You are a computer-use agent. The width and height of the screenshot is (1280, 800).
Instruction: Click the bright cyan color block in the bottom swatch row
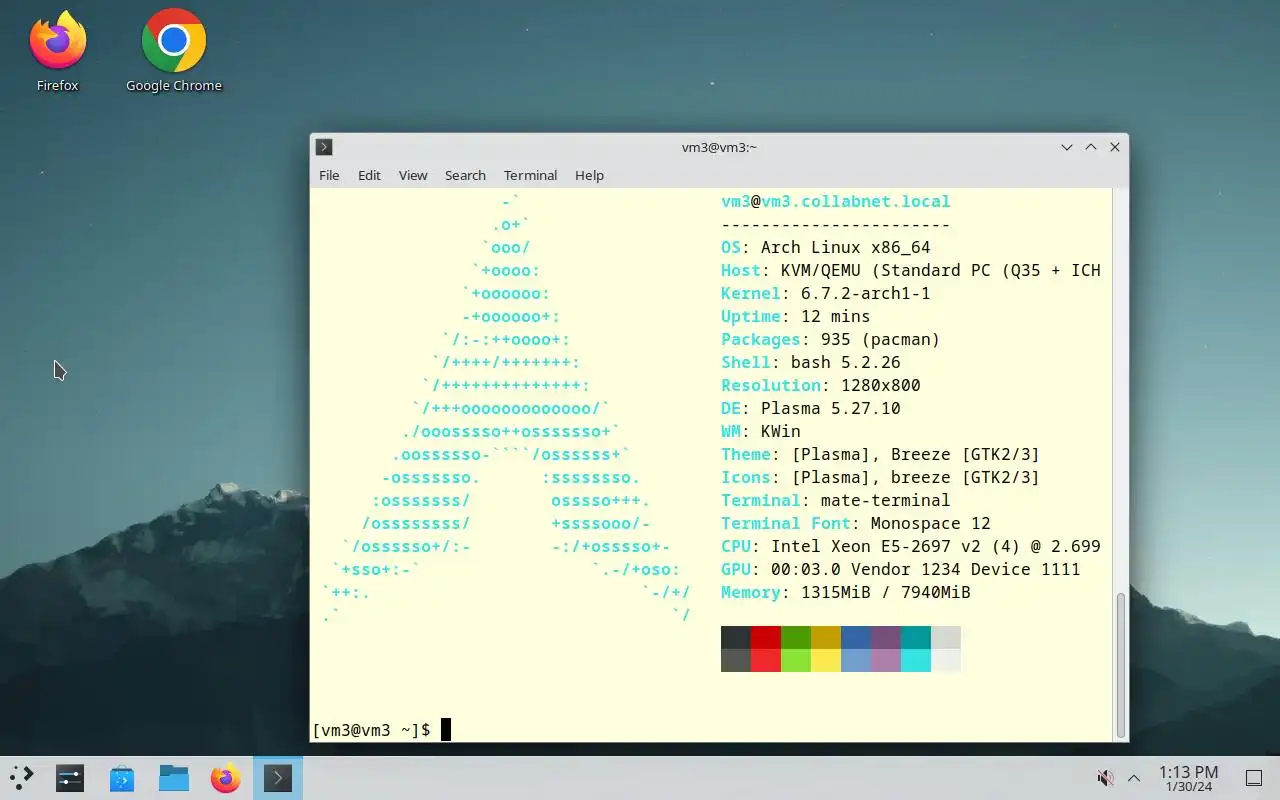pos(916,660)
